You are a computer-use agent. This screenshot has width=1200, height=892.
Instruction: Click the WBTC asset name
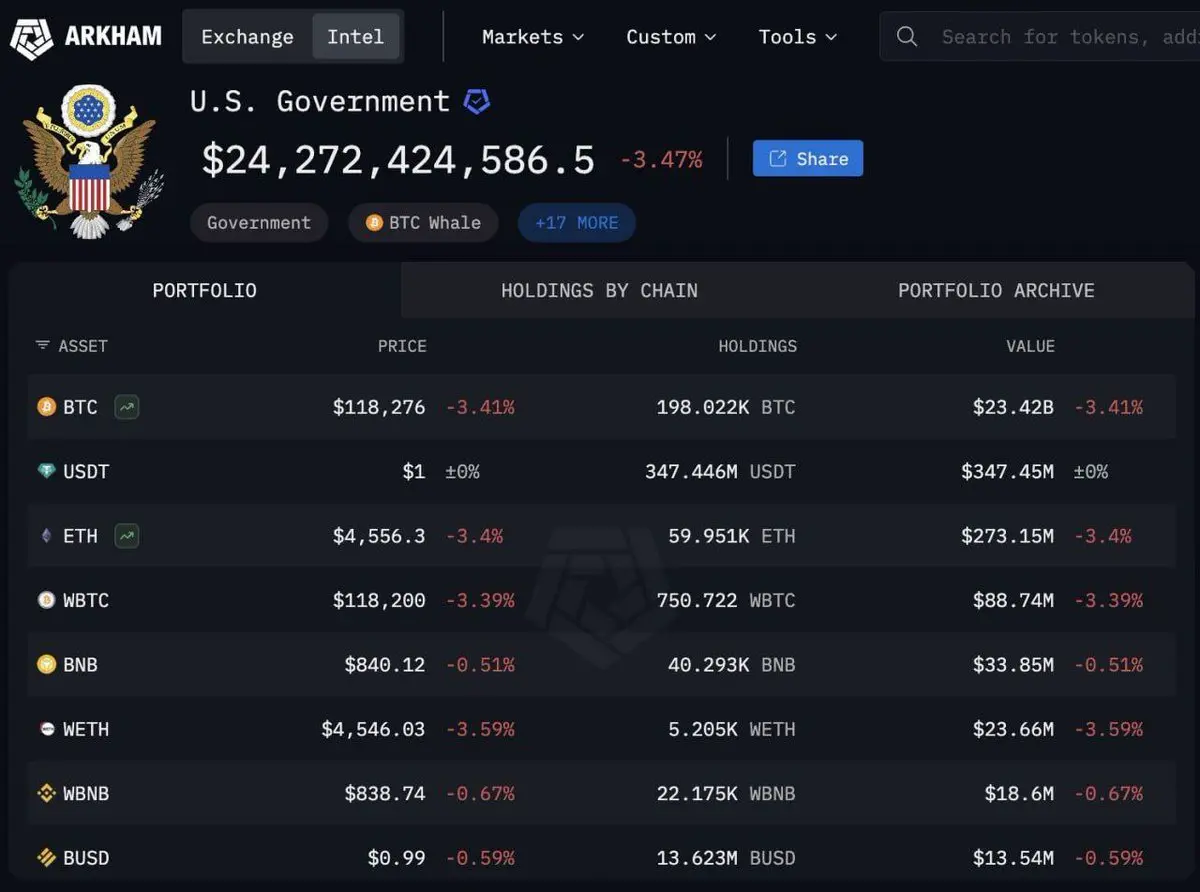(86, 600)
